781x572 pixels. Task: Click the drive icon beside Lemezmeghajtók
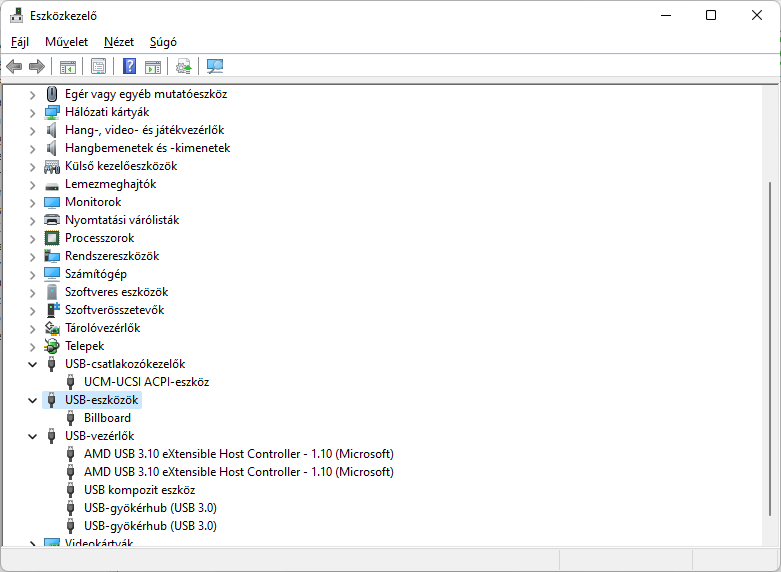52,186
